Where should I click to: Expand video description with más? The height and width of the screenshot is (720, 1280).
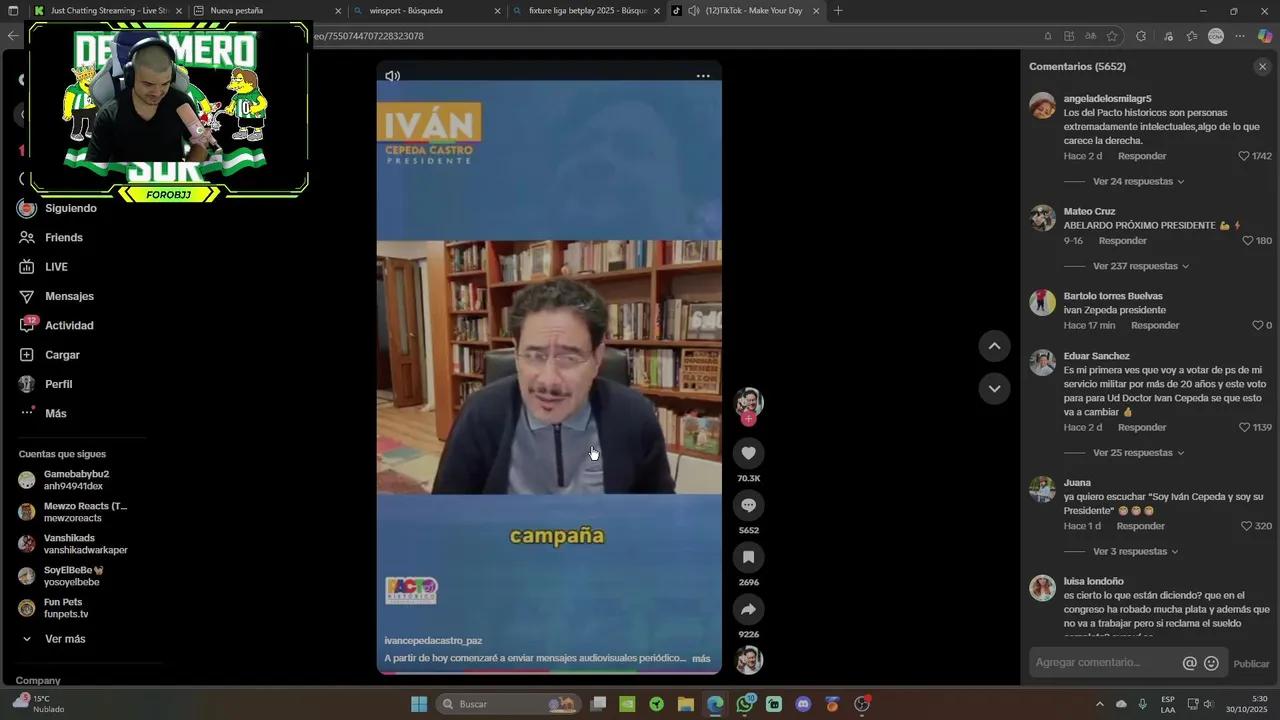701,658
